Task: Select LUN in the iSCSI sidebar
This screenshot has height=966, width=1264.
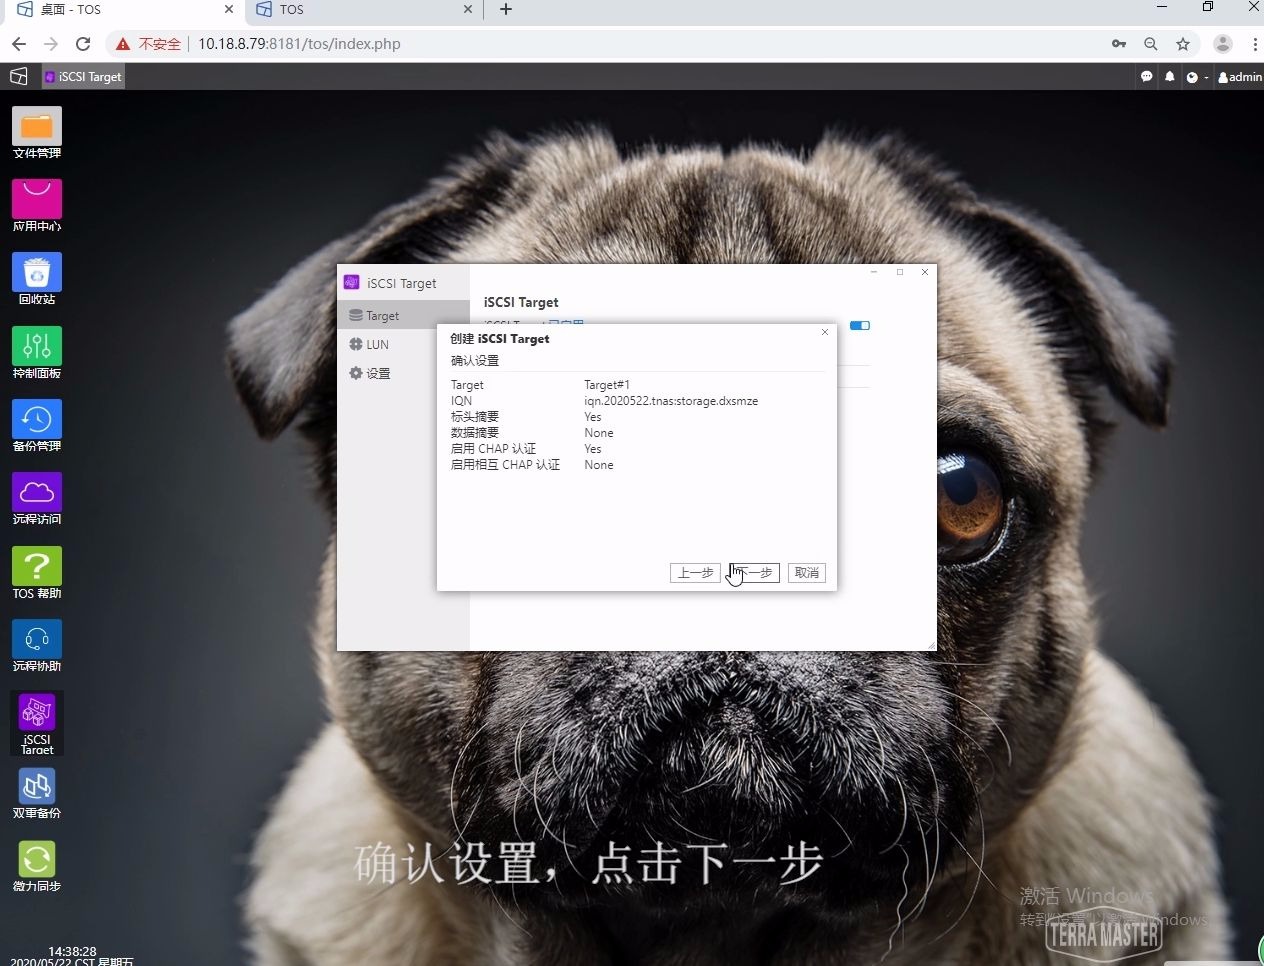Action: point(377,344)
